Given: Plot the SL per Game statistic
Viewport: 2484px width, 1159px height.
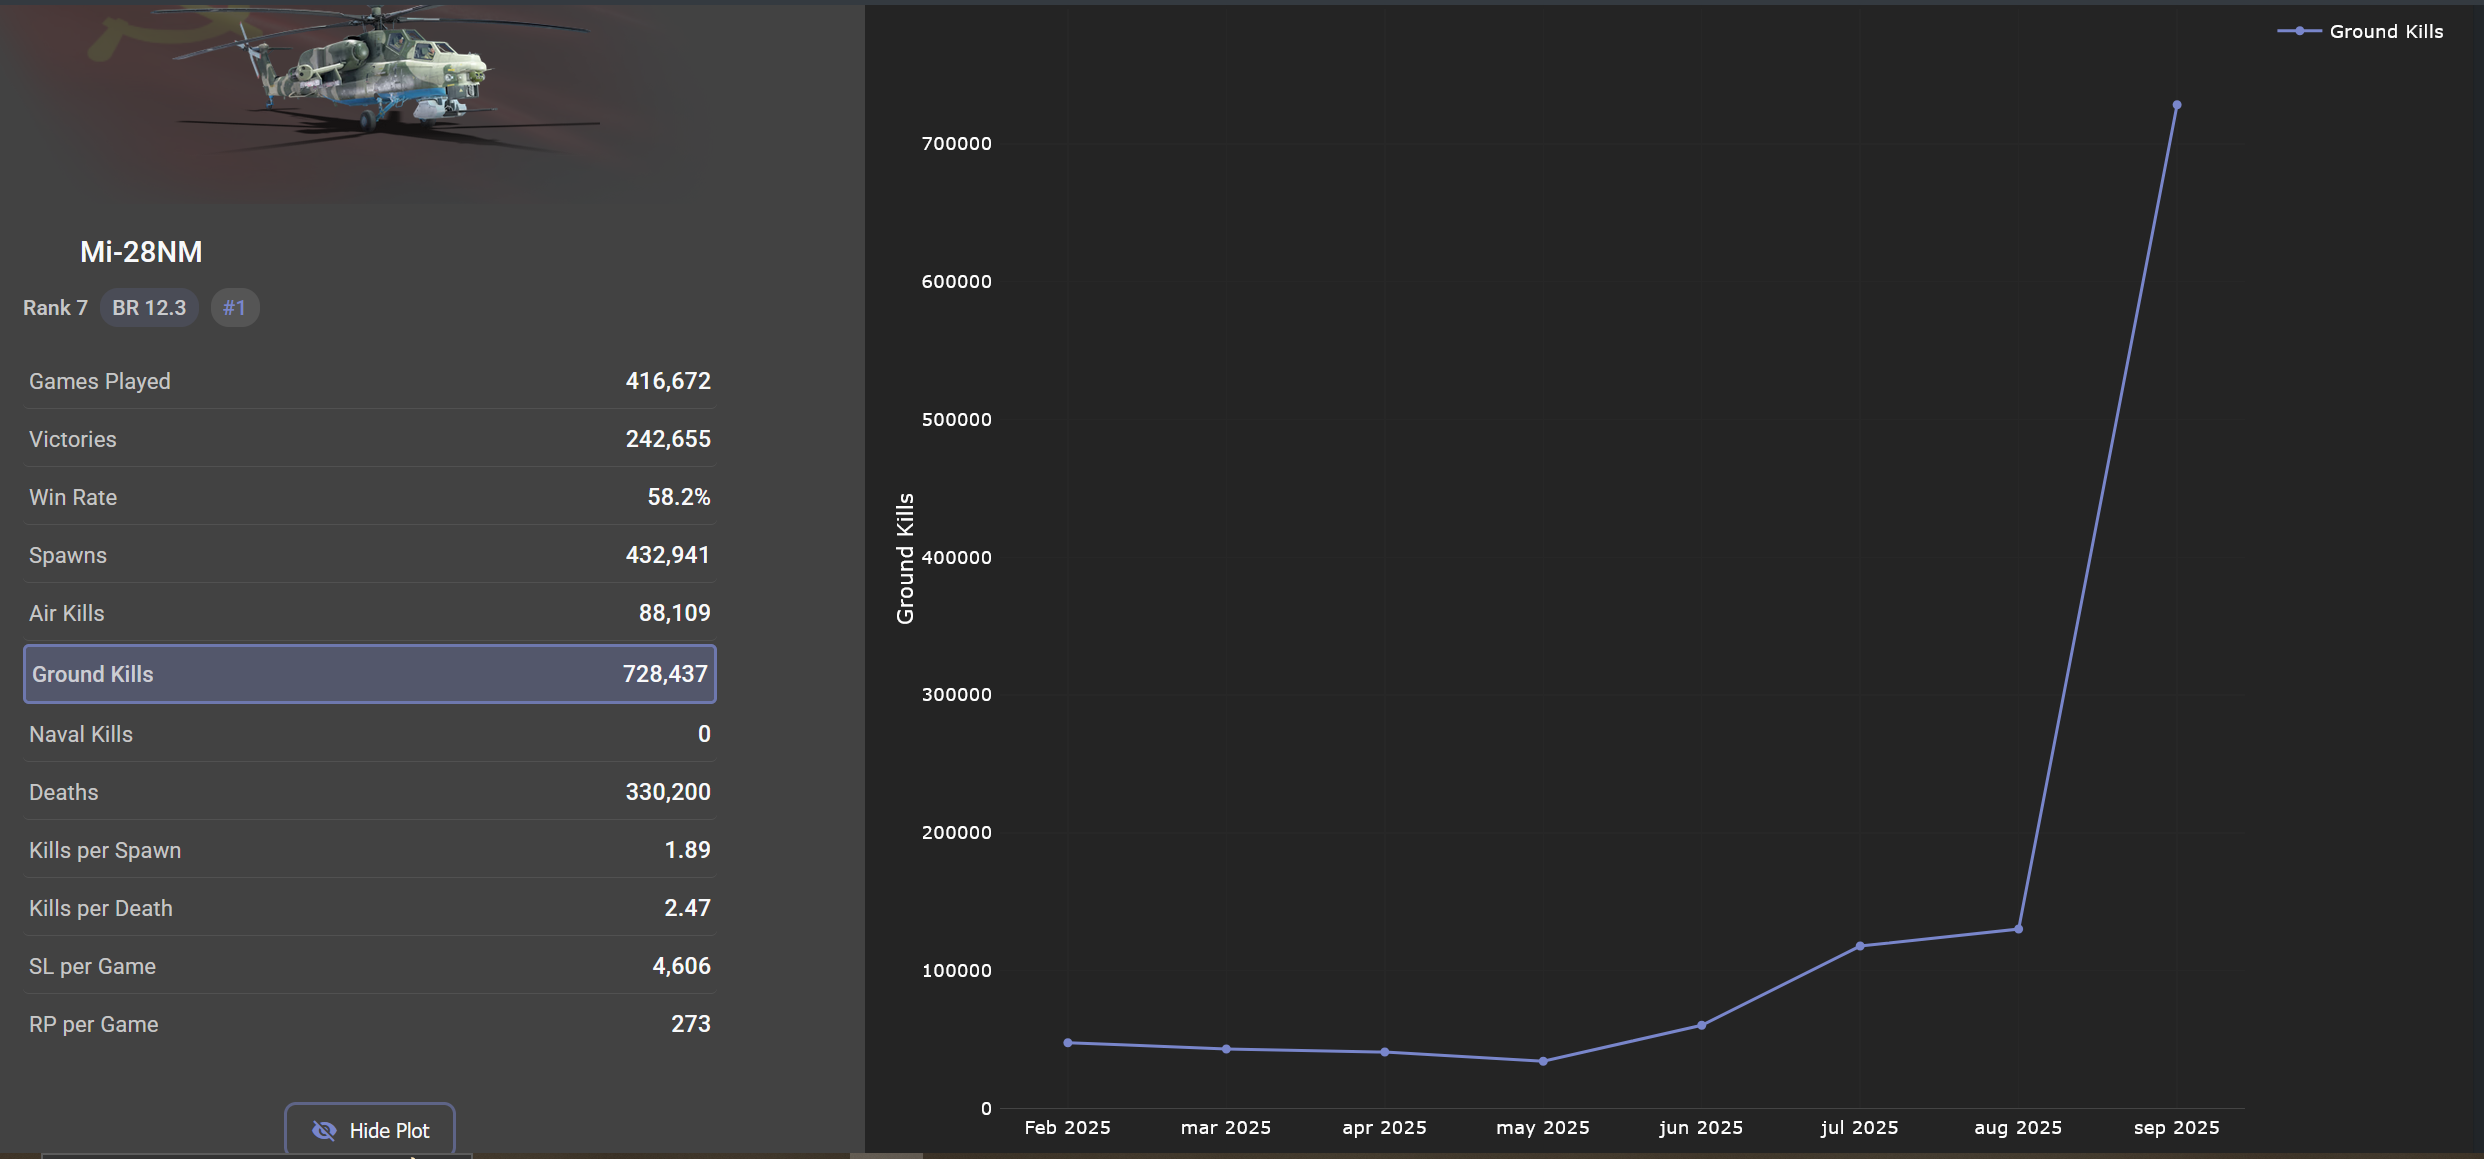Looking at the screenshot, I should 369,966.
